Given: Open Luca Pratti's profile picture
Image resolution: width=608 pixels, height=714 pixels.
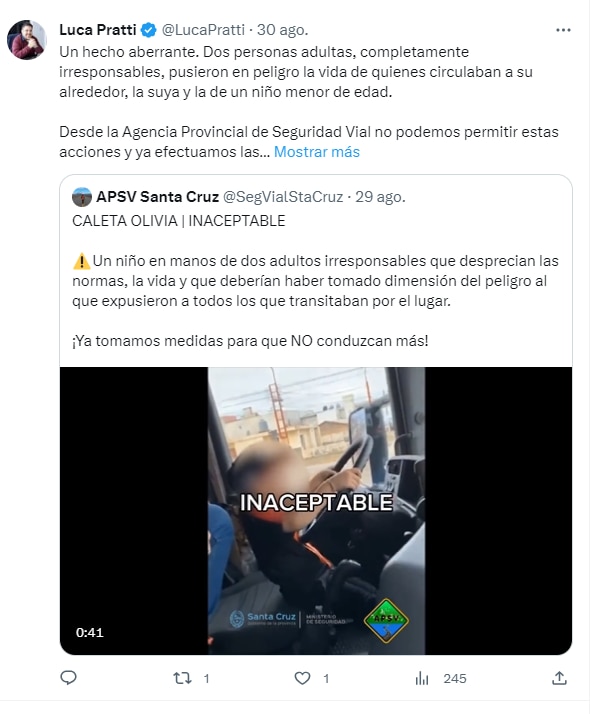Looking at the screenshot, I should click(x=26, y=40).
